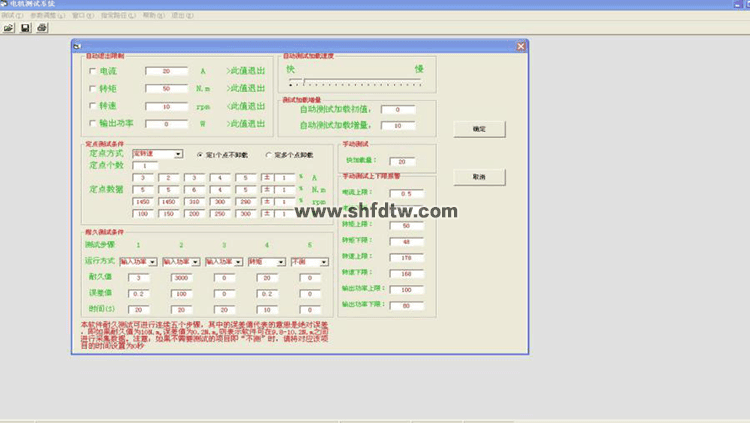Click the auto test loading speed slider
This screenshot has width=750, height=423.
point(355,83)
